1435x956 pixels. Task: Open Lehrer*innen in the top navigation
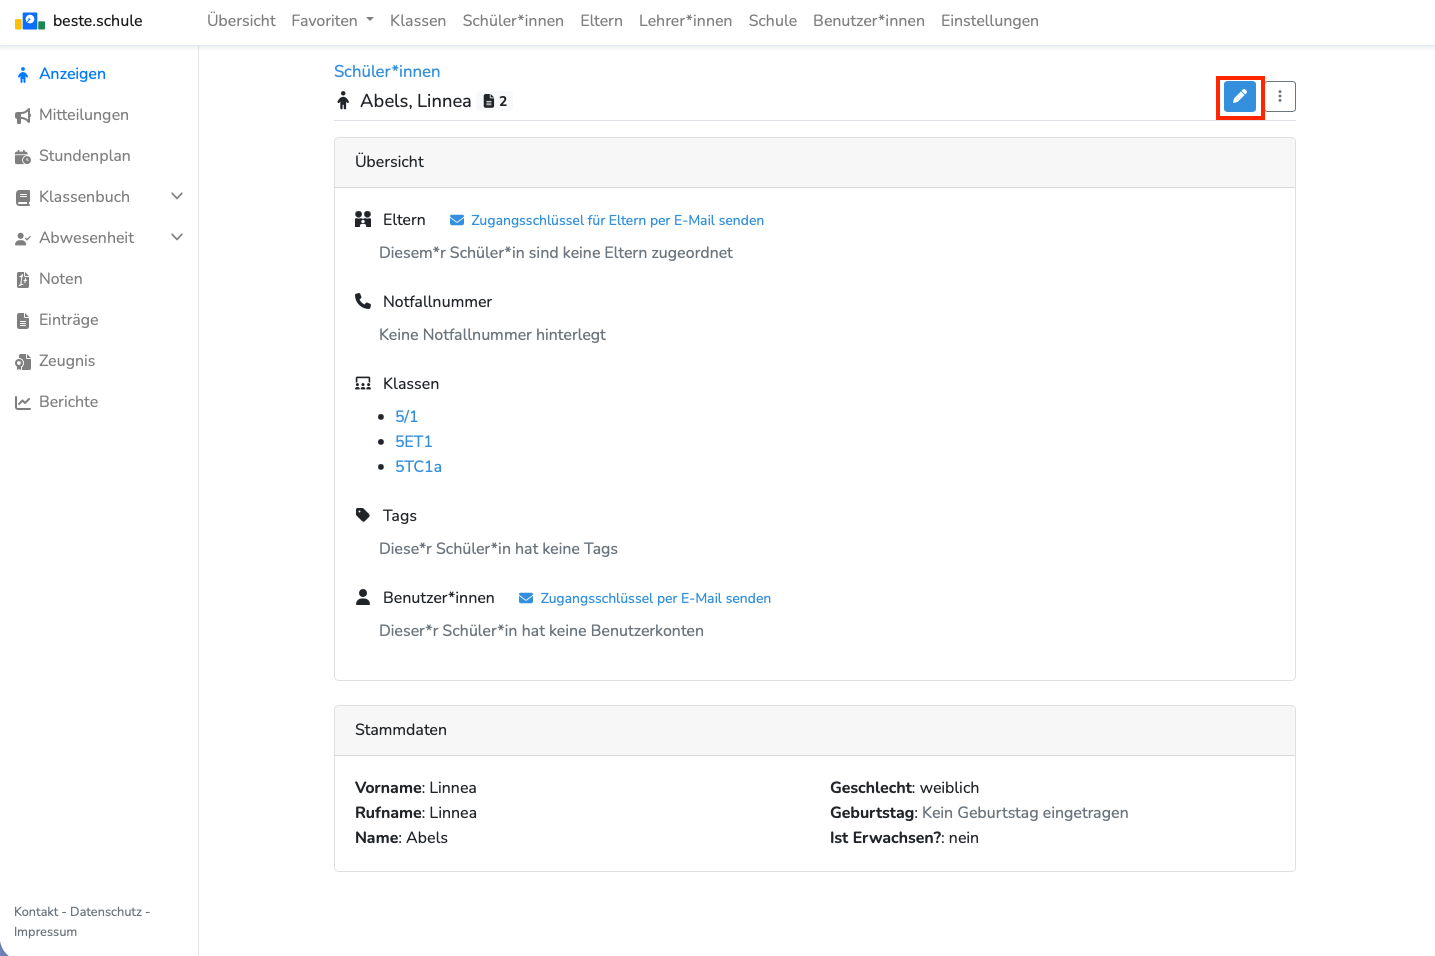685,21
